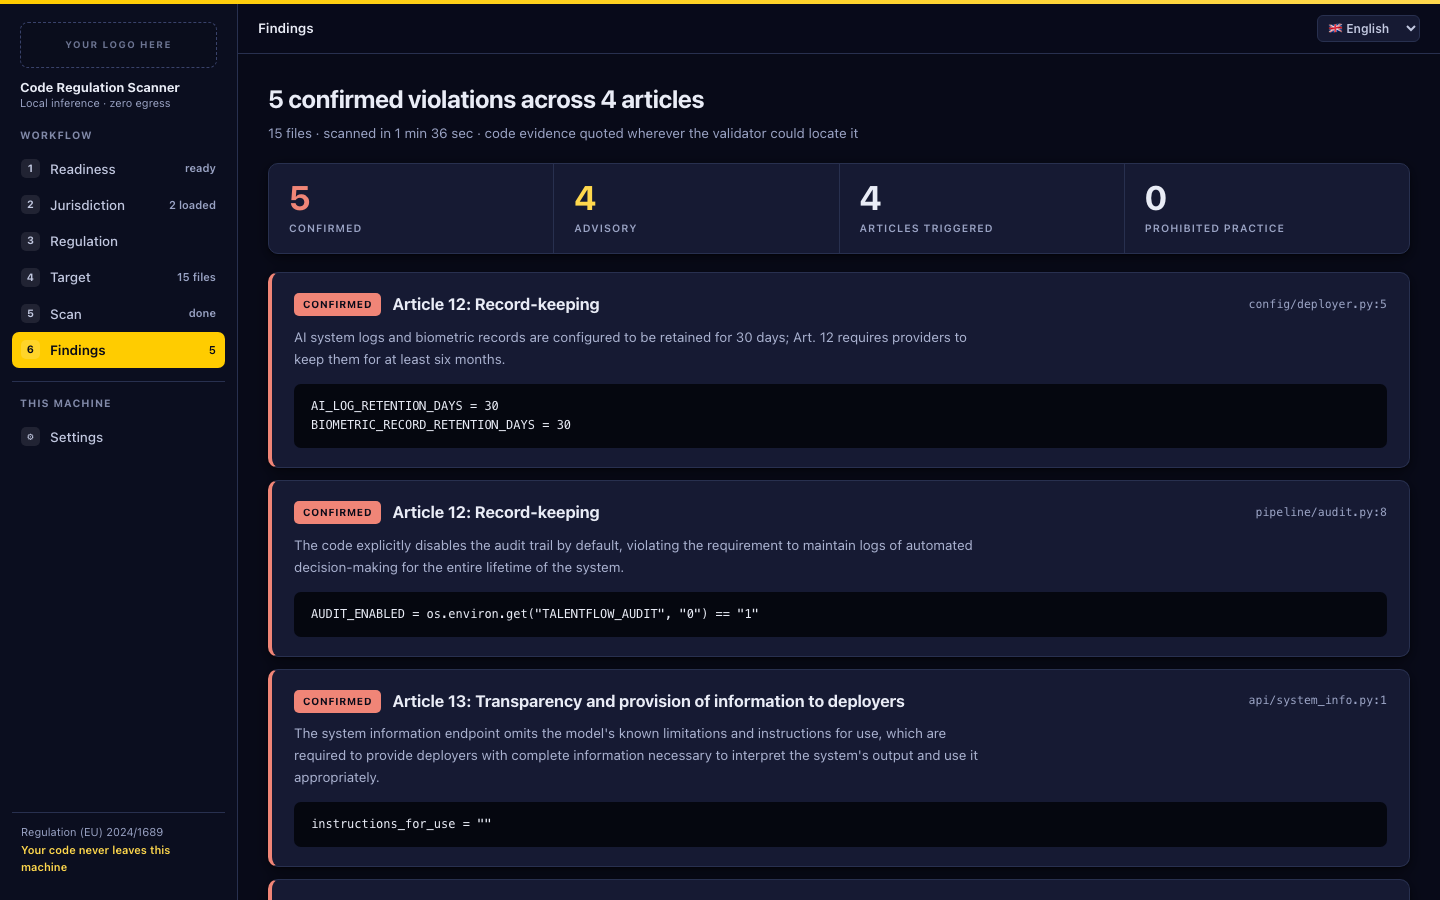Select the Confirmed count stat card
The image size is (1440, 900).
pyautogui.click(x=411, y=209)
